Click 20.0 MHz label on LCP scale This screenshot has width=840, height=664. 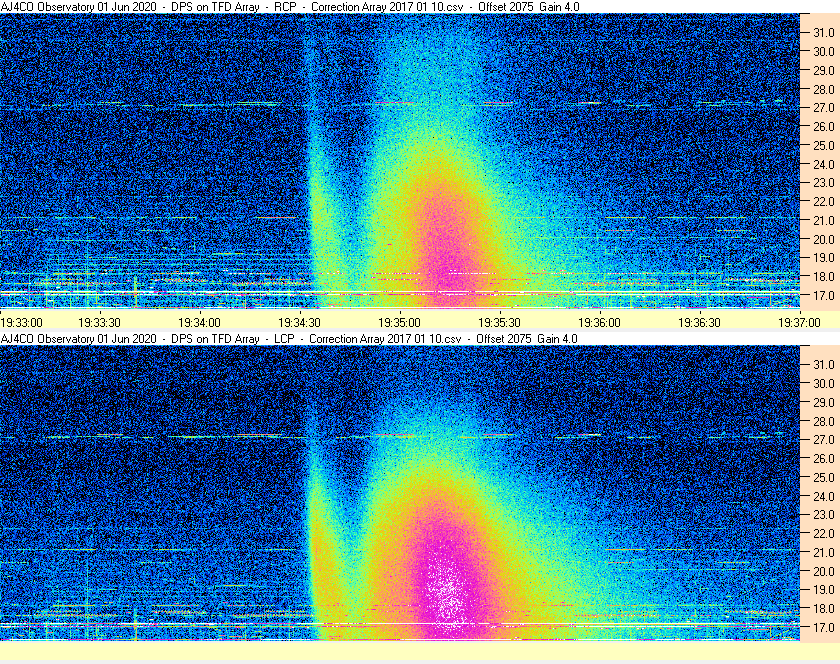(824, 571)
